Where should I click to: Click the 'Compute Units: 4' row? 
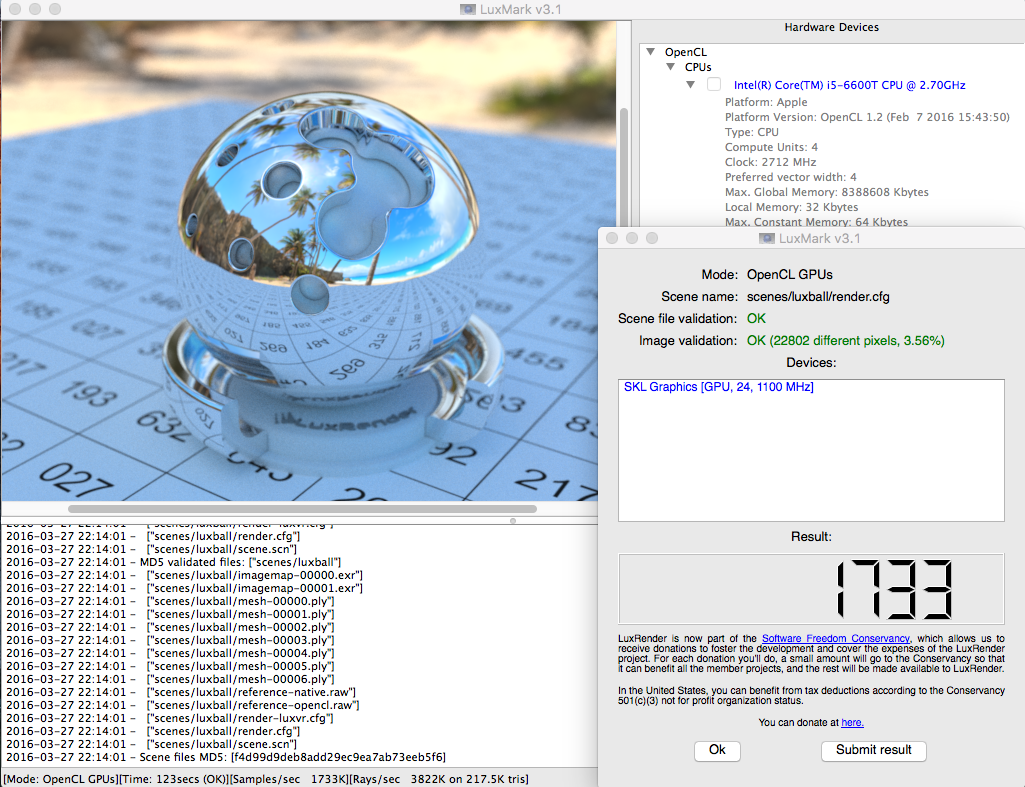tap(771, 147)
